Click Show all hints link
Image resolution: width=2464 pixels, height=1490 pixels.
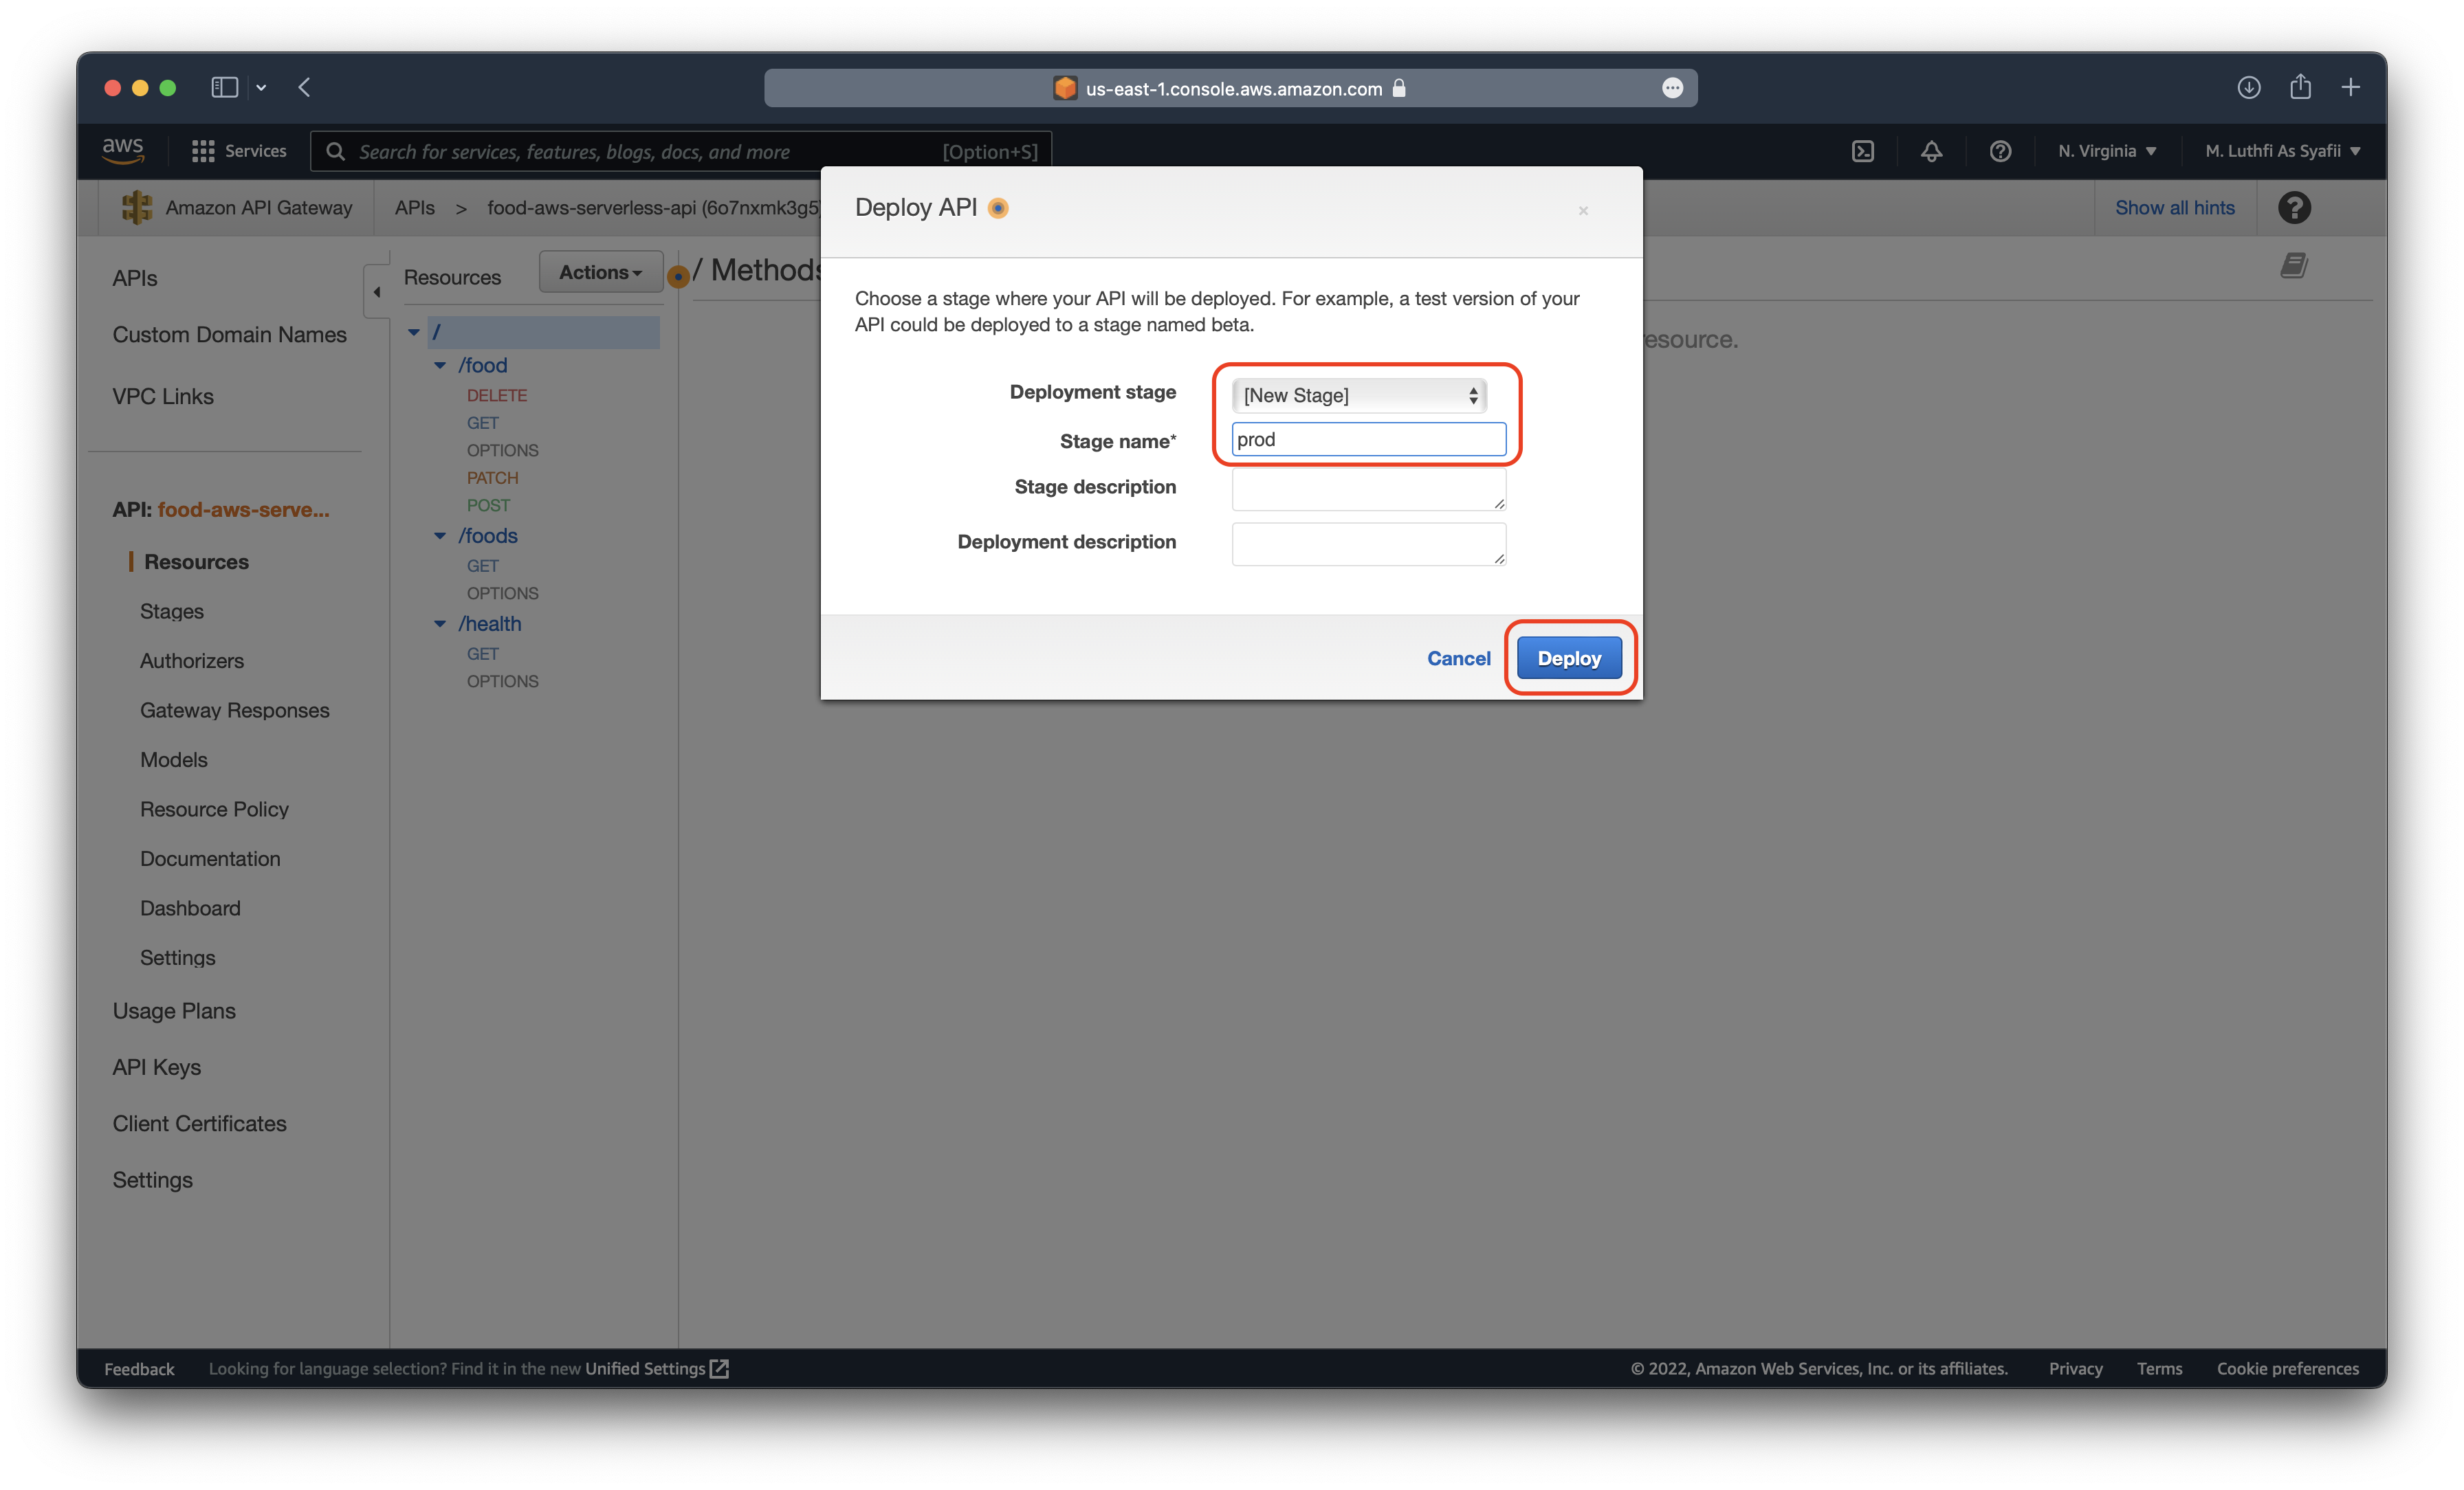point(2174,207)
